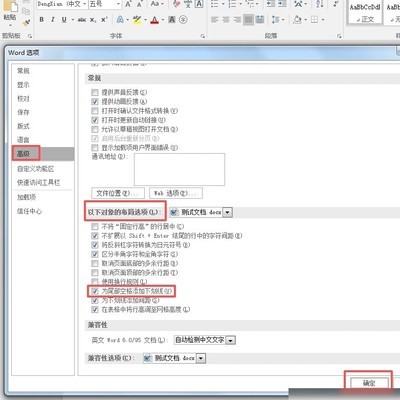Open layout options document dropdown 测试文档.docx
400x400 pixels.
[x=227, y=212]
